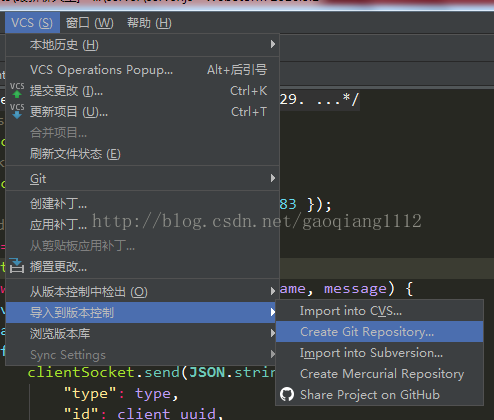Choose VCS Operations Popup...
Image resolution: width=494 pixels, height=420 pixels.
(143, 70)
